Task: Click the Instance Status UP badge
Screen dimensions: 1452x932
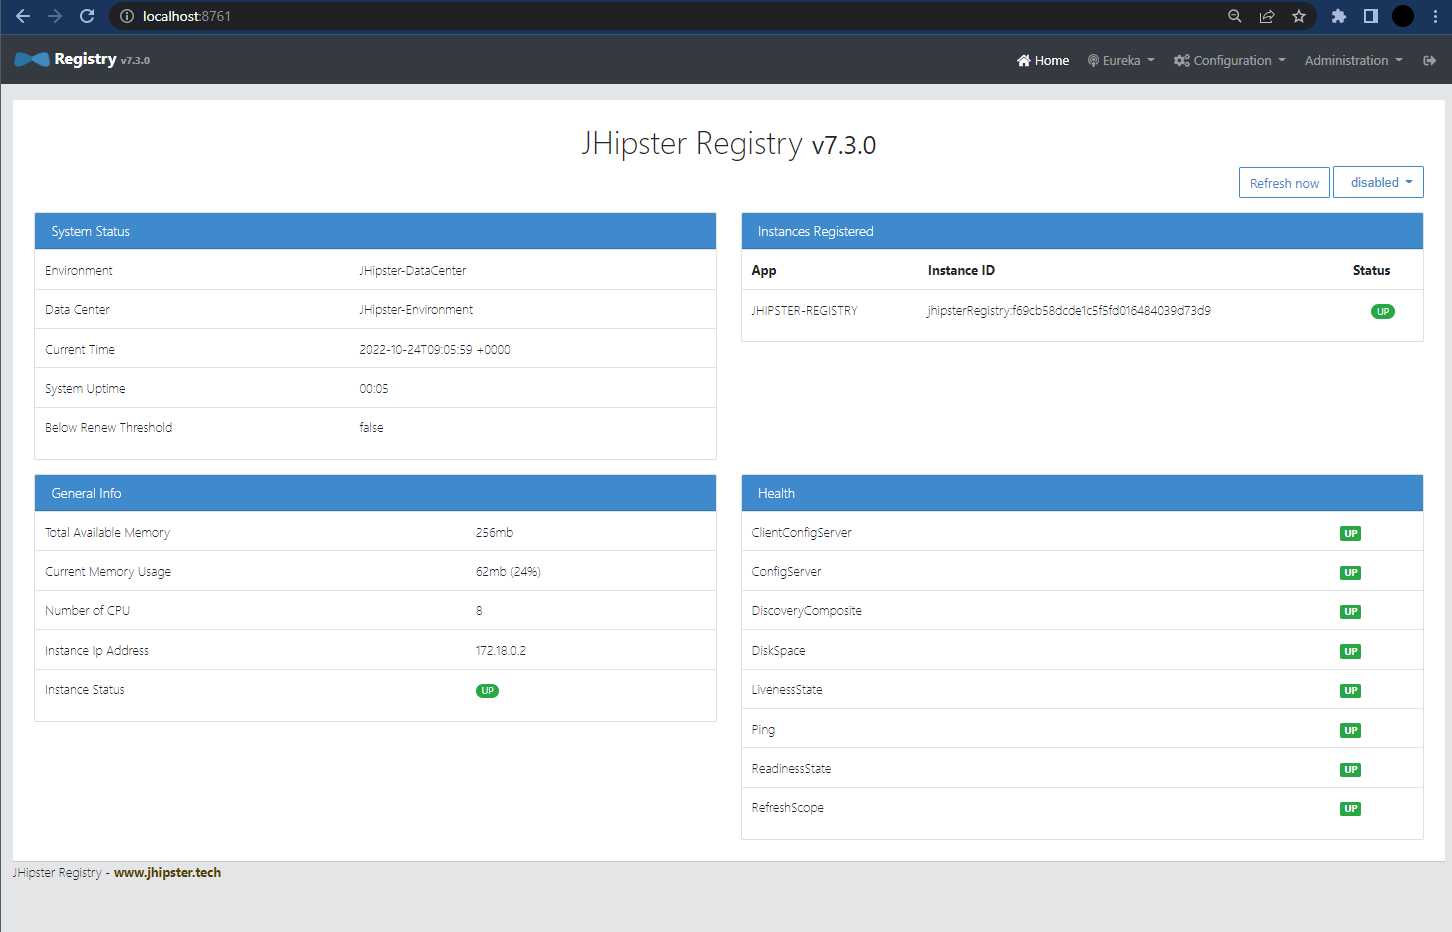Action: [x=487, y=691]
